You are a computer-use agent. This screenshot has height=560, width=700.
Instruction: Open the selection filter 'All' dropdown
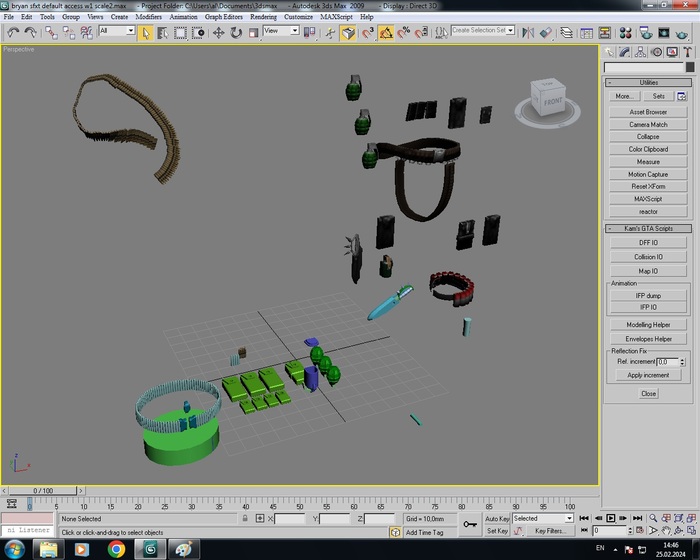pyautogui.click(x=116, y=31)
